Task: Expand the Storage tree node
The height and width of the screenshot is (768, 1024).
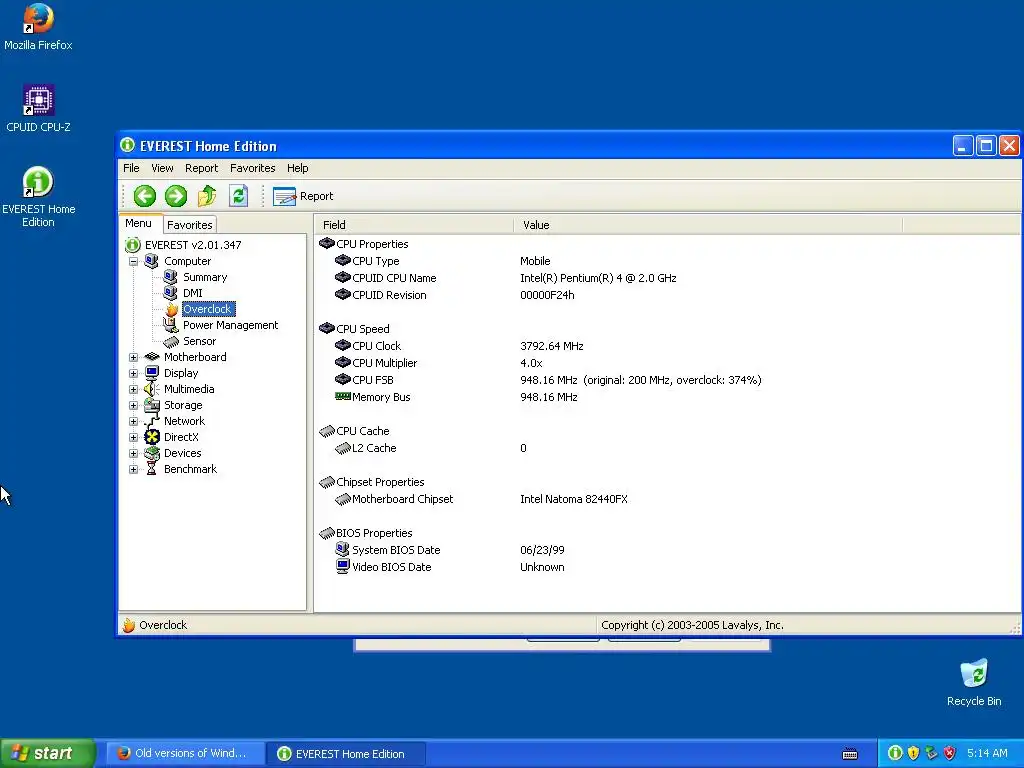Action: pyautogui.click(x=133, y=406)
